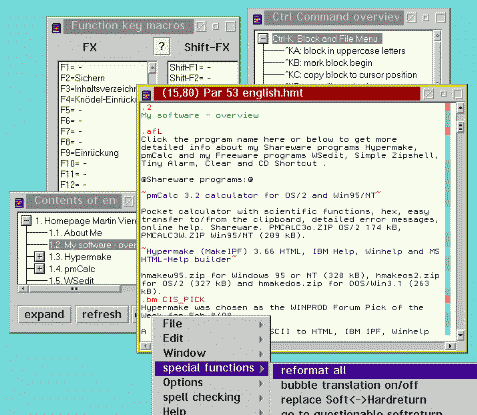Click the Ctrl Command overview title bar
The height and width of the screenshot is (415, 477).
[334, 17]
